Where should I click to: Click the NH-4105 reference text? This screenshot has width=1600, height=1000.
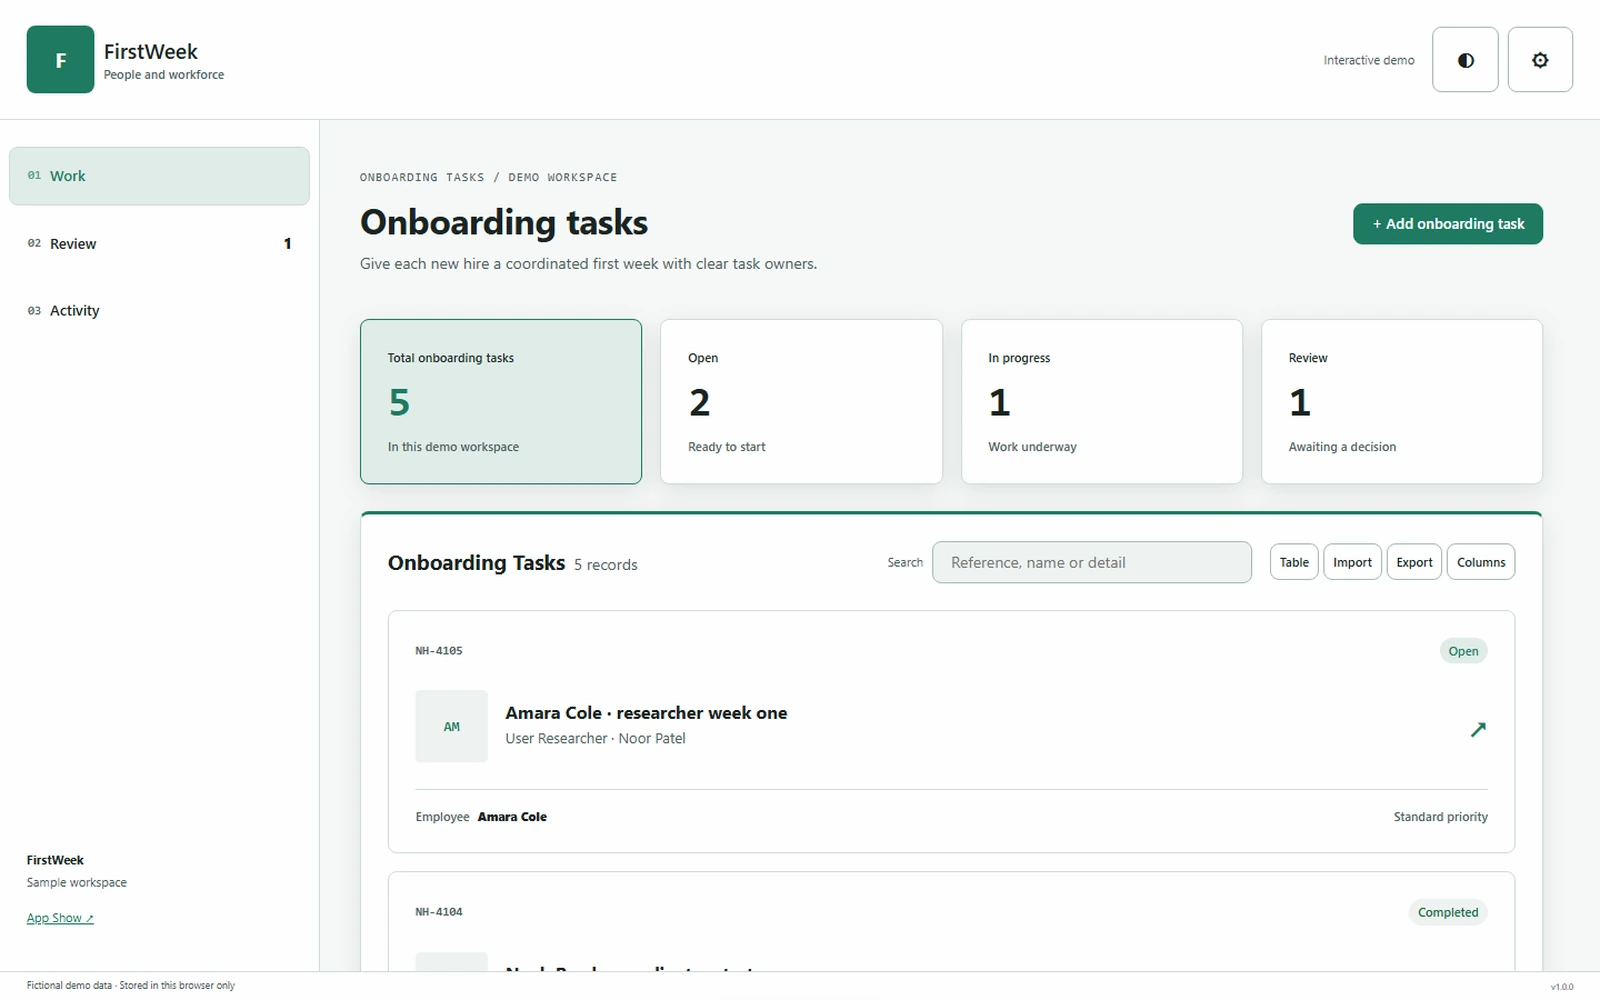click(439, 651)
